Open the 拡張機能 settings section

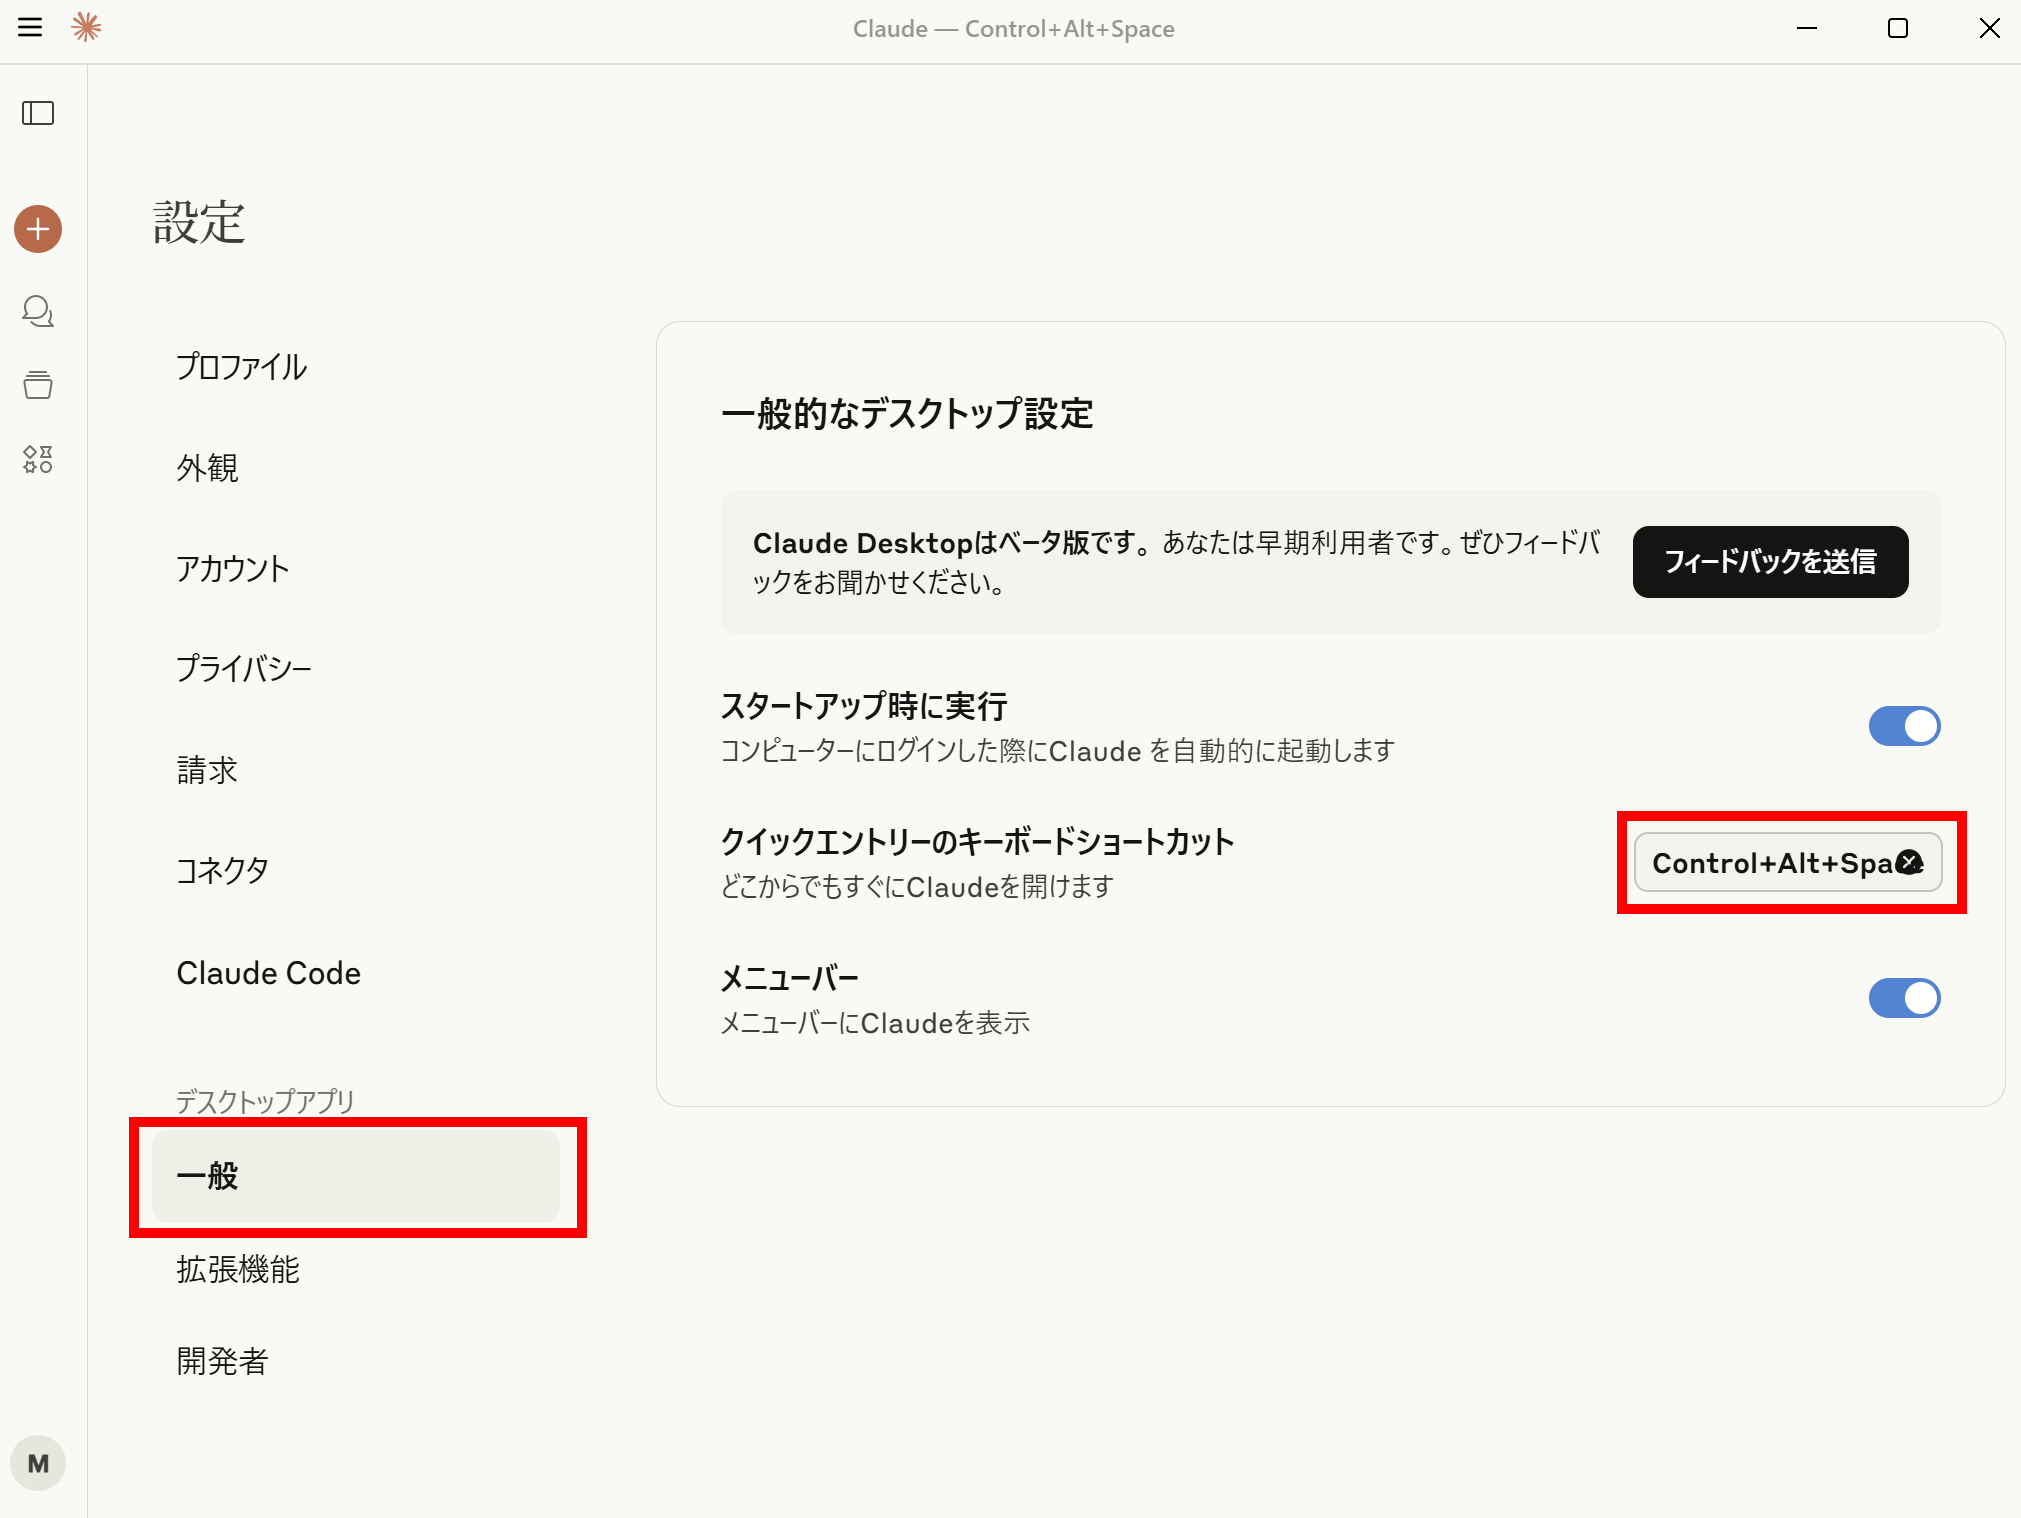coord(355,1269)
